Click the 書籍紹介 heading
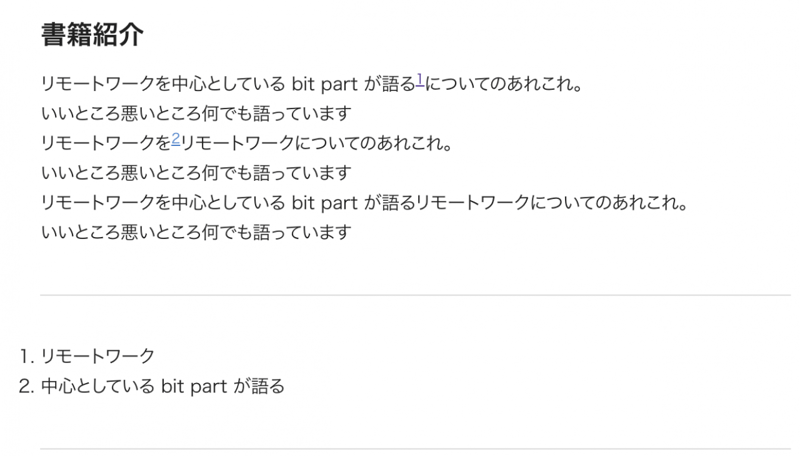Image resolution: width=800 pixels, height=456 pixels. 92,36
